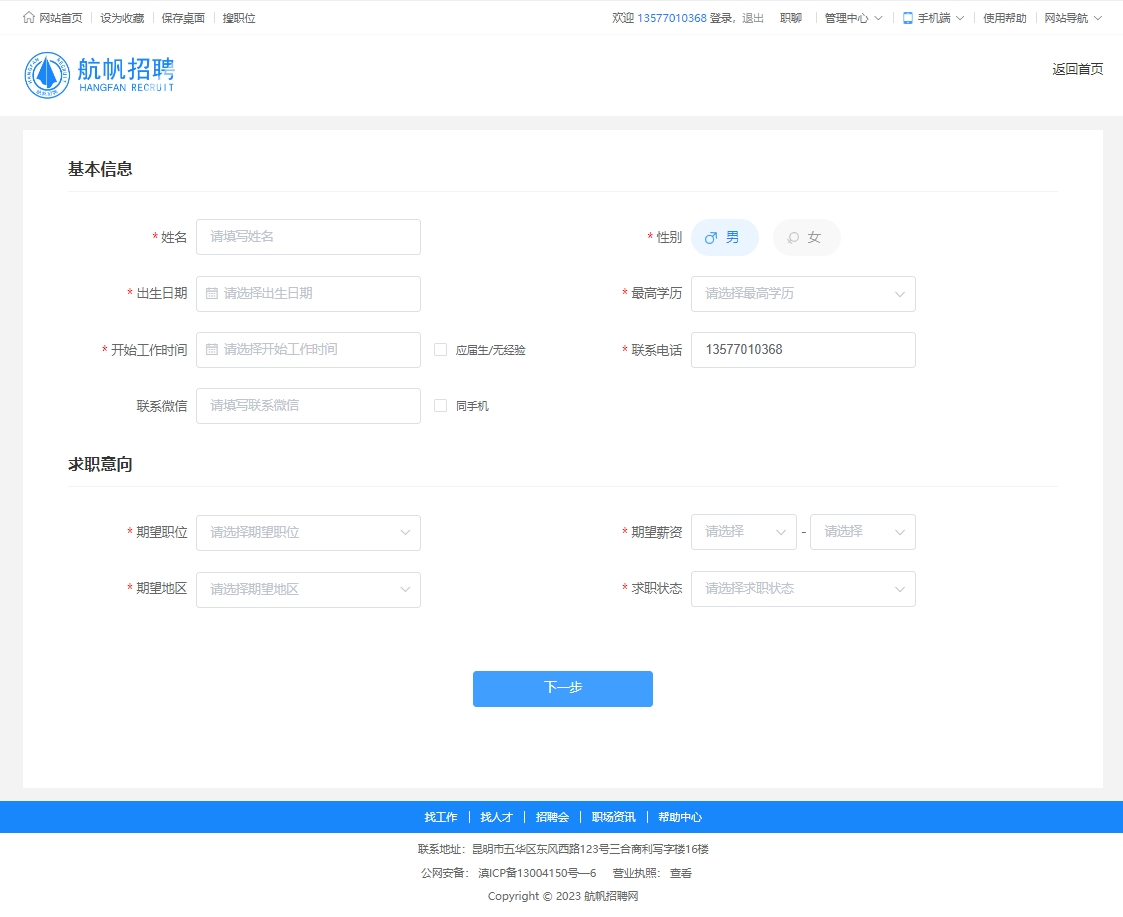Open the 管理中心 menu
This screenshot has width=1123, height=917.
click(853, 18)
